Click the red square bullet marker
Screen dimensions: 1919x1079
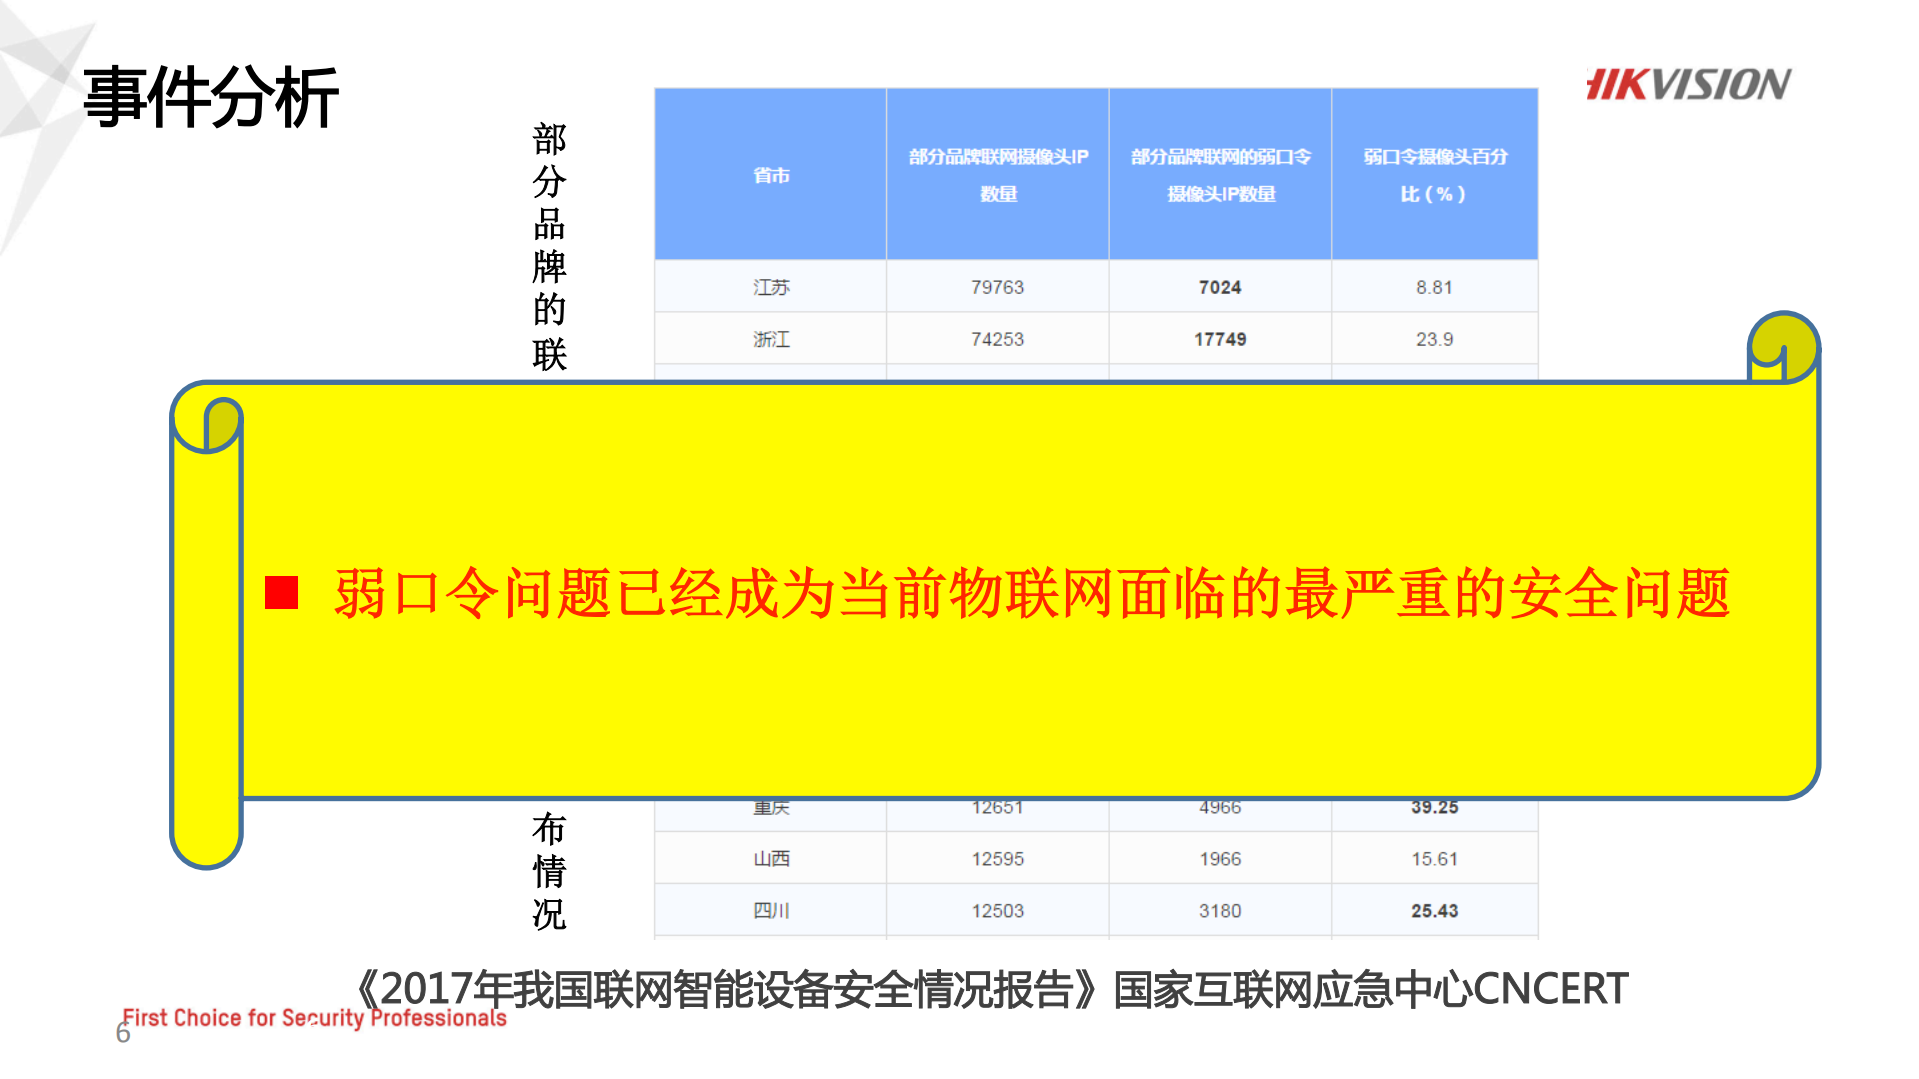click(x=283, y=593)
